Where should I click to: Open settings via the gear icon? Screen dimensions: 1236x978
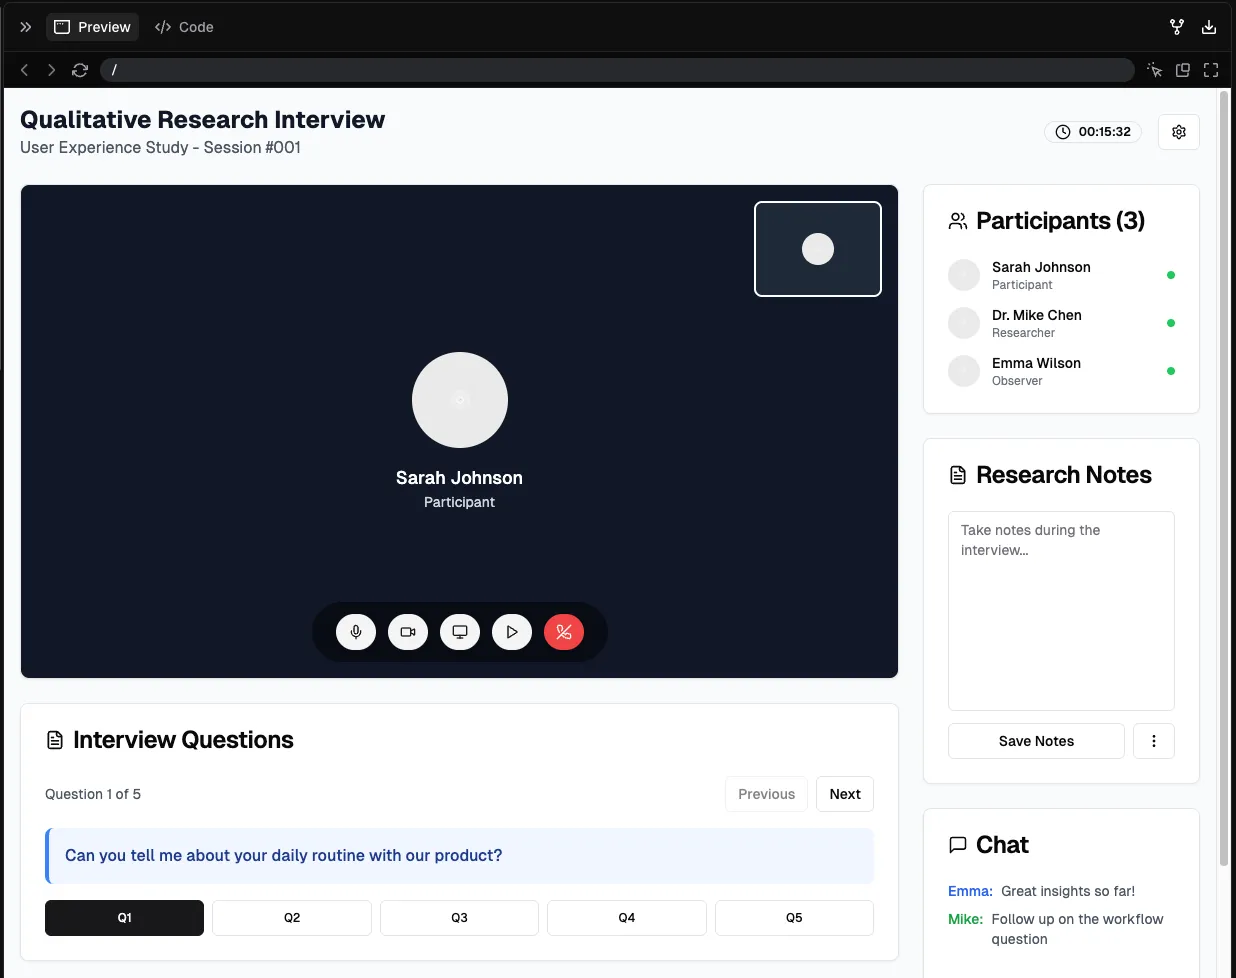(1179, 132)
